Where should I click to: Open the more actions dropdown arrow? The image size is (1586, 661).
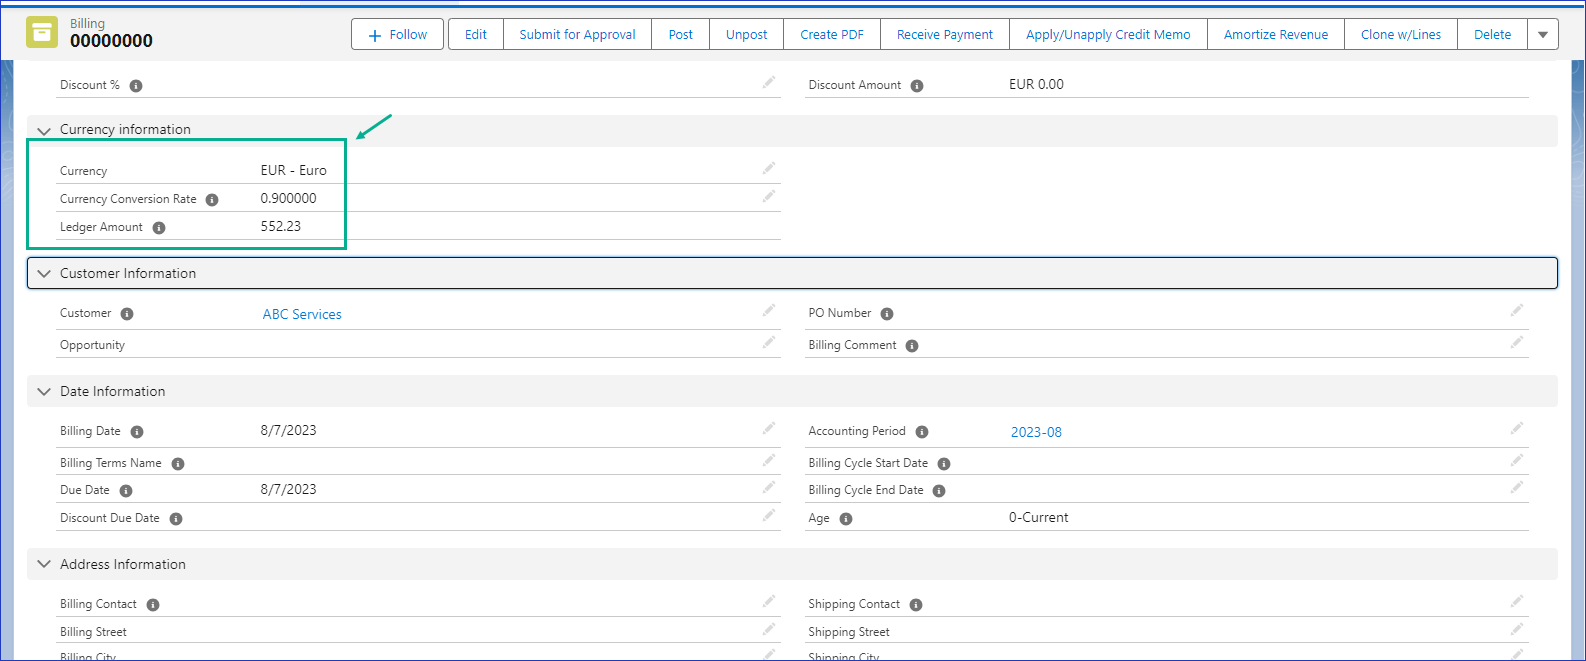1543,34
